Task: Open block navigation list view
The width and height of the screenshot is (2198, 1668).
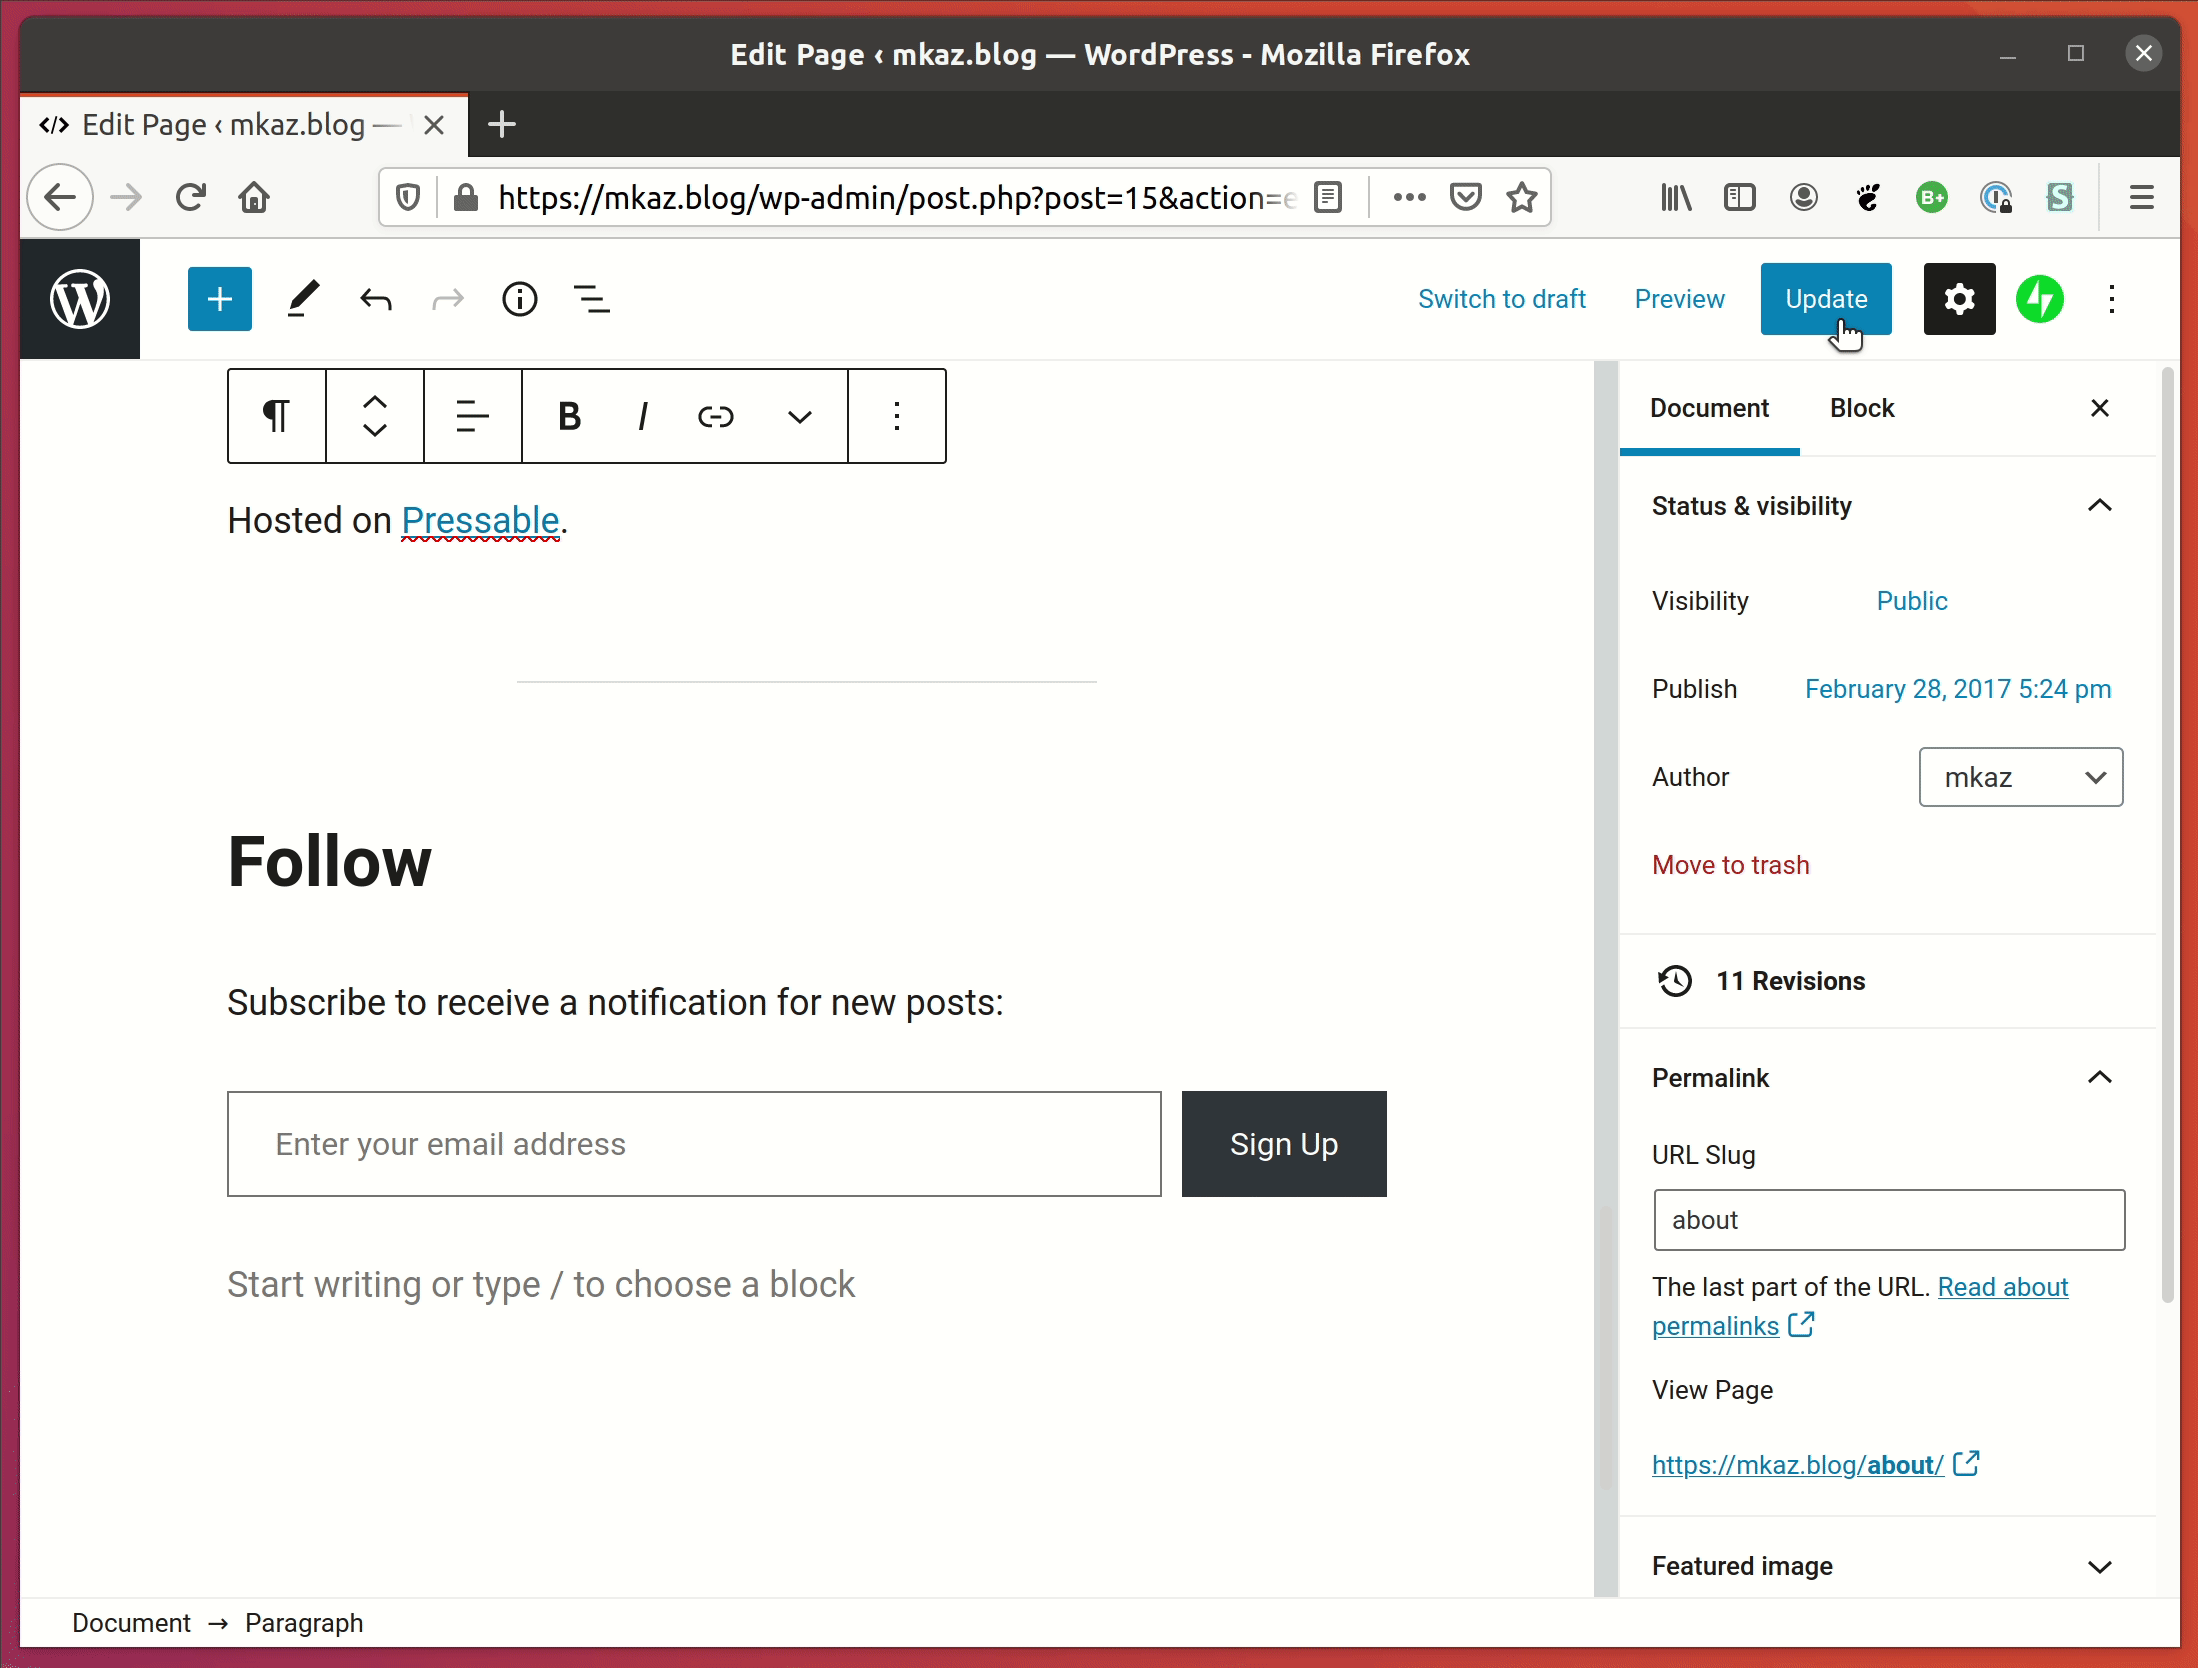Action: pos(591,299)
